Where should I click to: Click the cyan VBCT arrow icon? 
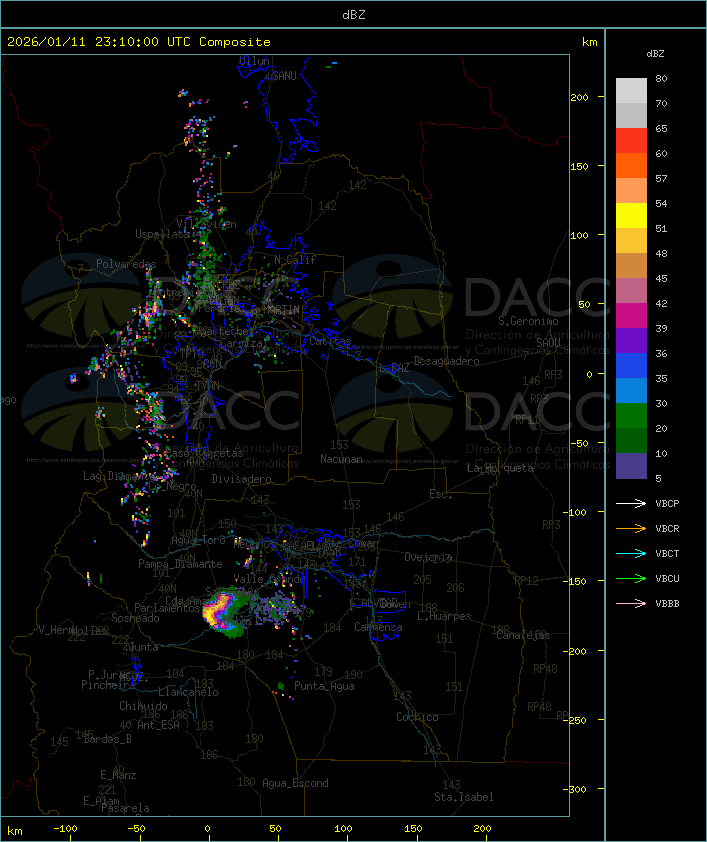[x=631, y=554]
